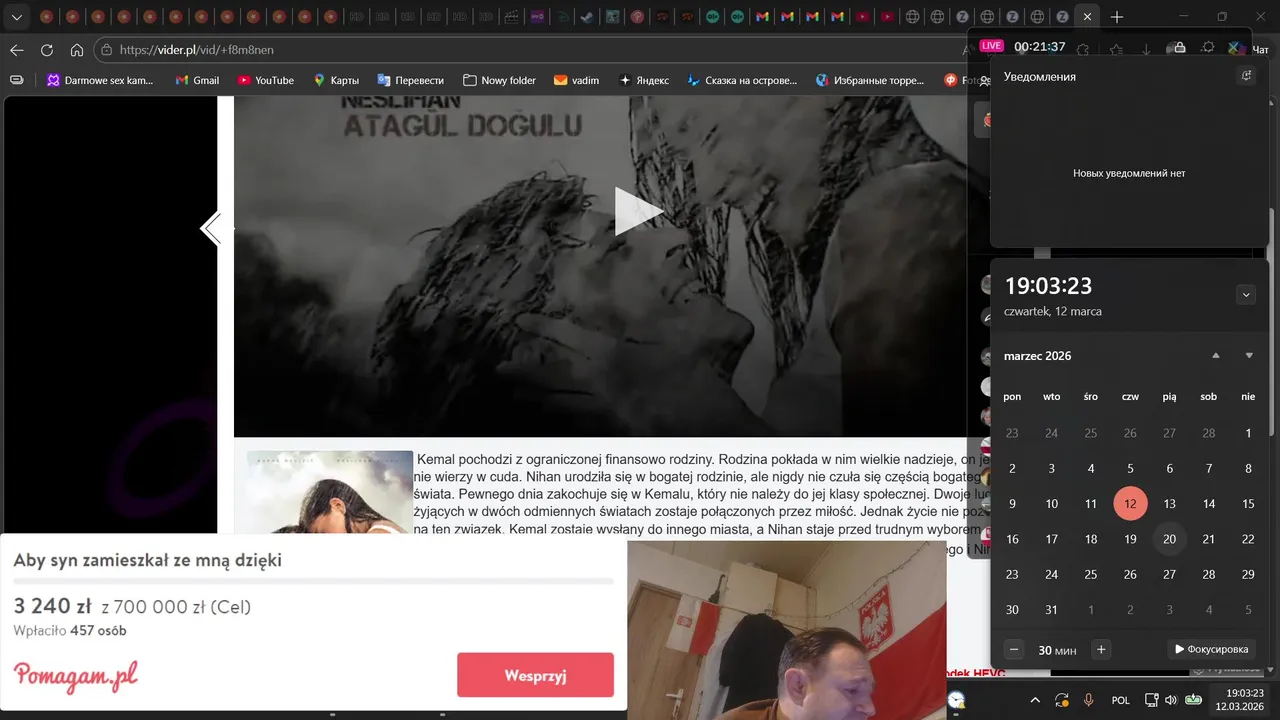
Task: Select today's date 12 in calendar
Action: coord(1130,504)
